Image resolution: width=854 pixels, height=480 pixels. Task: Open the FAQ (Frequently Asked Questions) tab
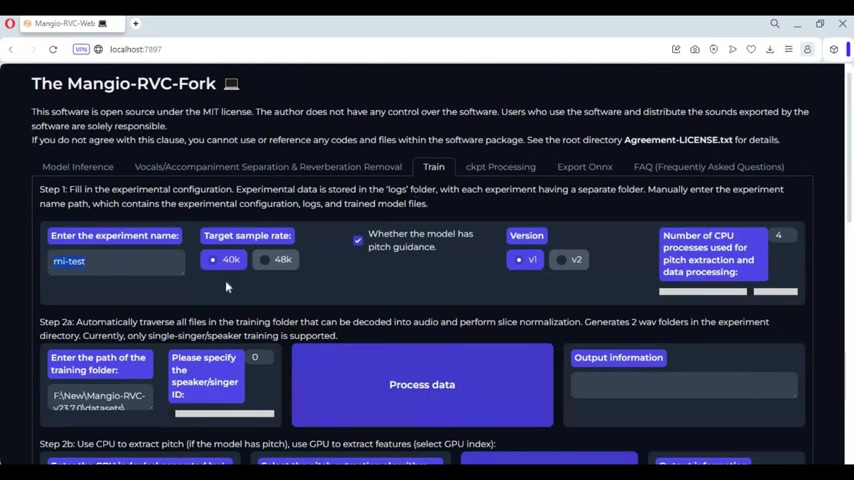[709, 167]
